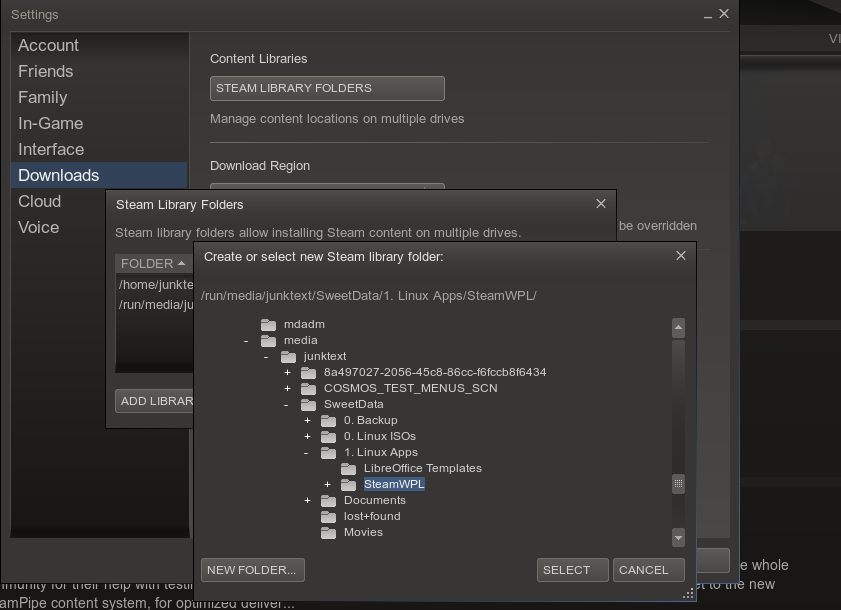This screenshot has width=841, height=610.
Task: Click the folder icon beside Documents
Action: 328,500
